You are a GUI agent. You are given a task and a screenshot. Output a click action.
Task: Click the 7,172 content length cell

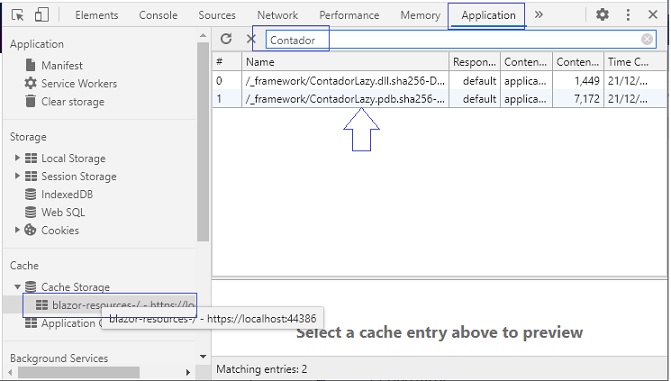point(578,98)
